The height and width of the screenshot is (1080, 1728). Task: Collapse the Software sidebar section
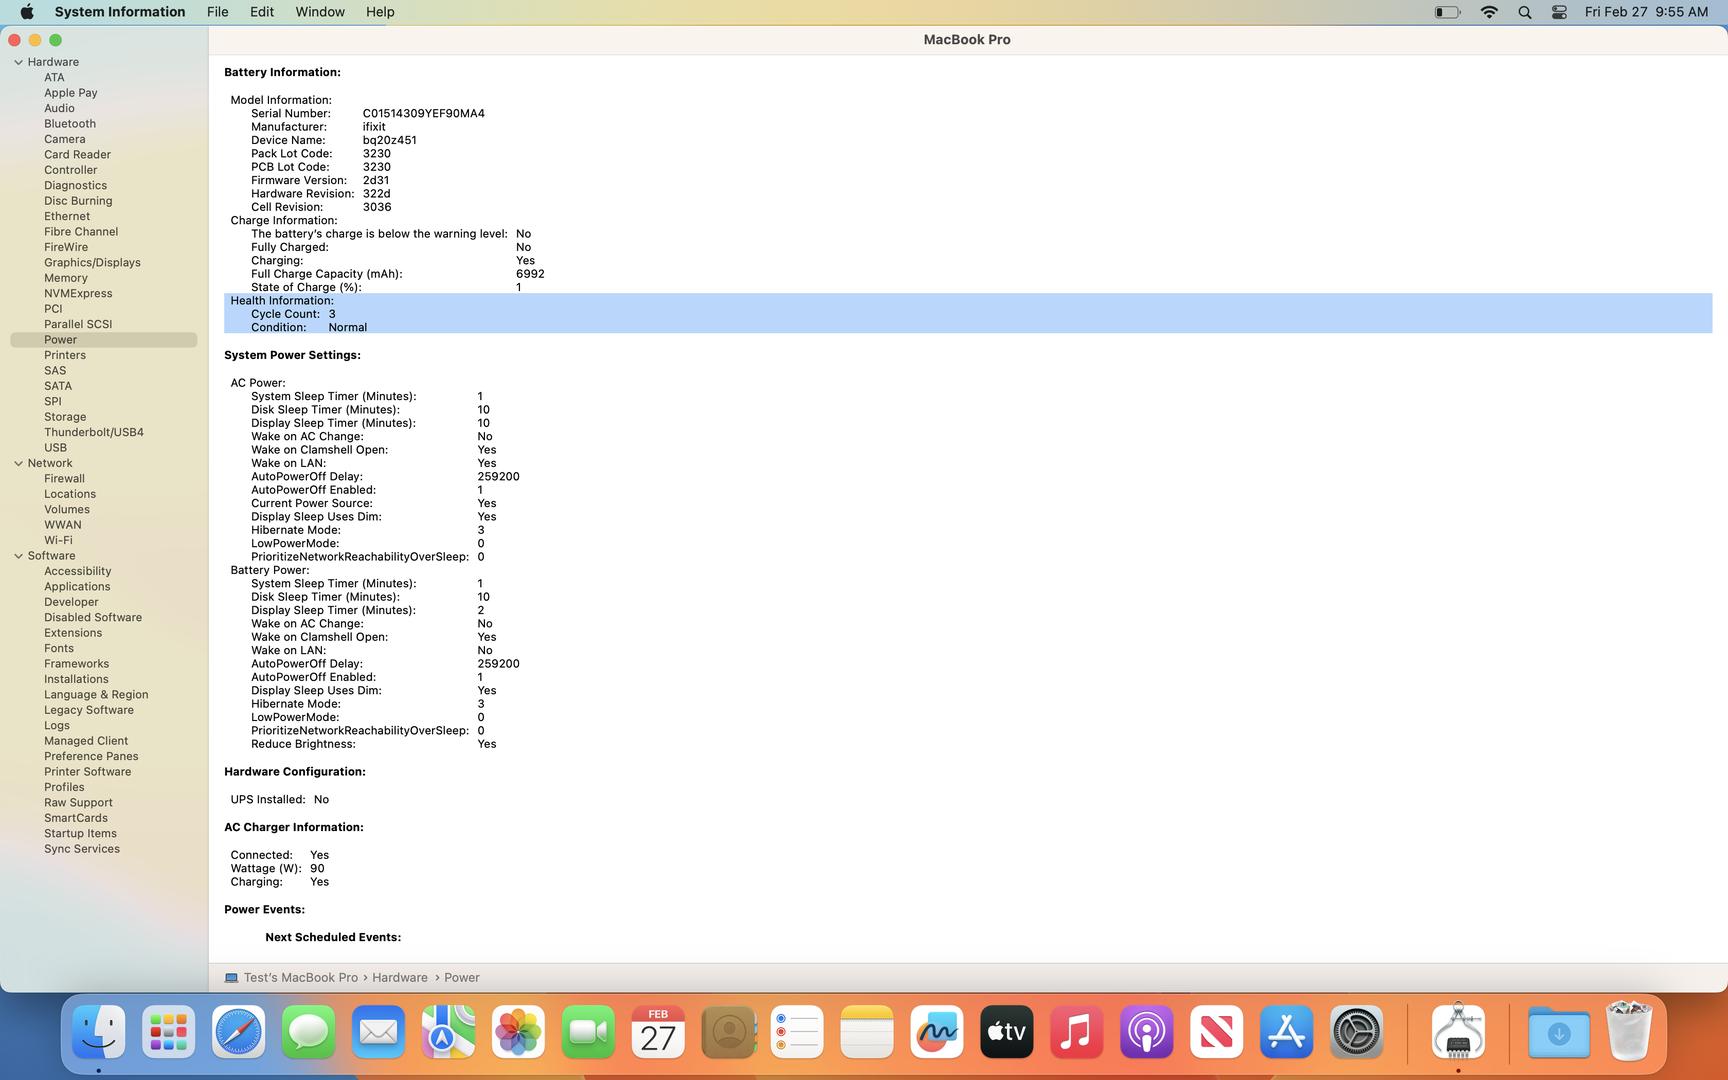18,556
